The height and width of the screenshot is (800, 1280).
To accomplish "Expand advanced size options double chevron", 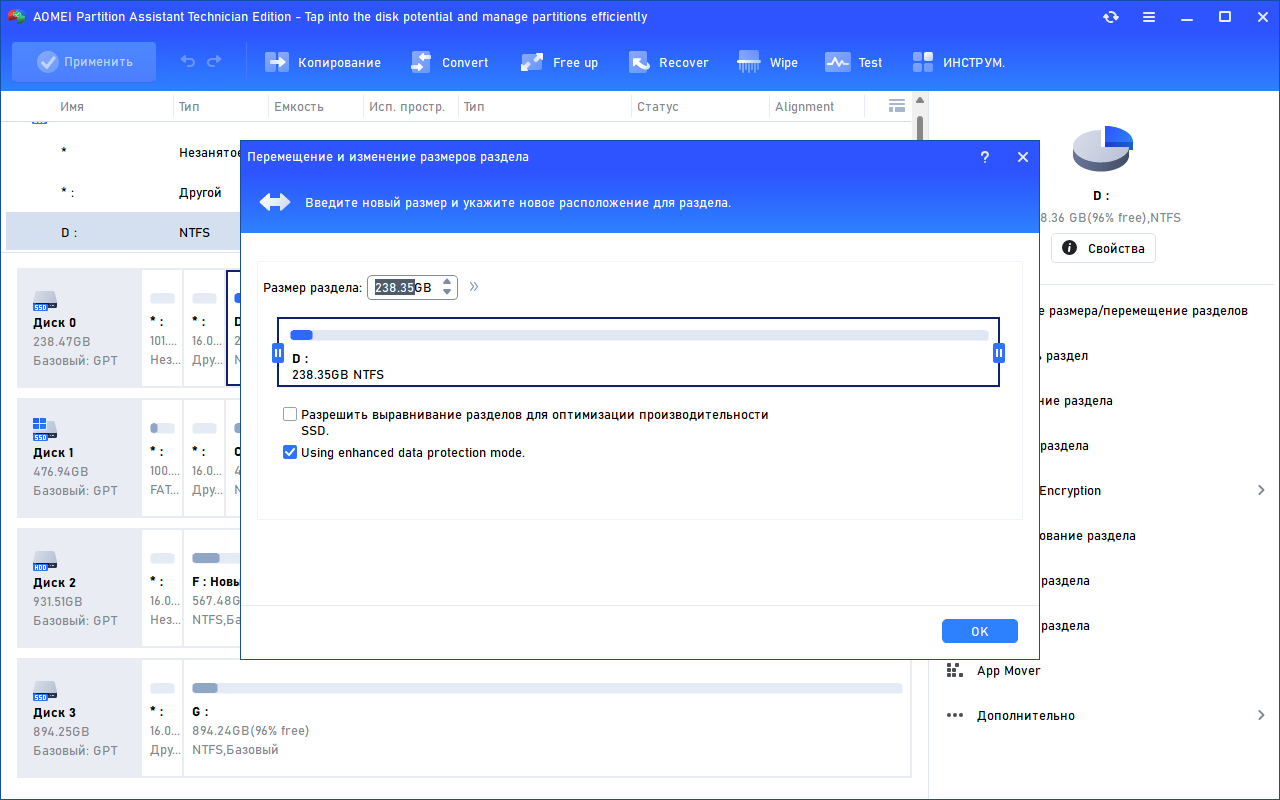I will point(474,287).
